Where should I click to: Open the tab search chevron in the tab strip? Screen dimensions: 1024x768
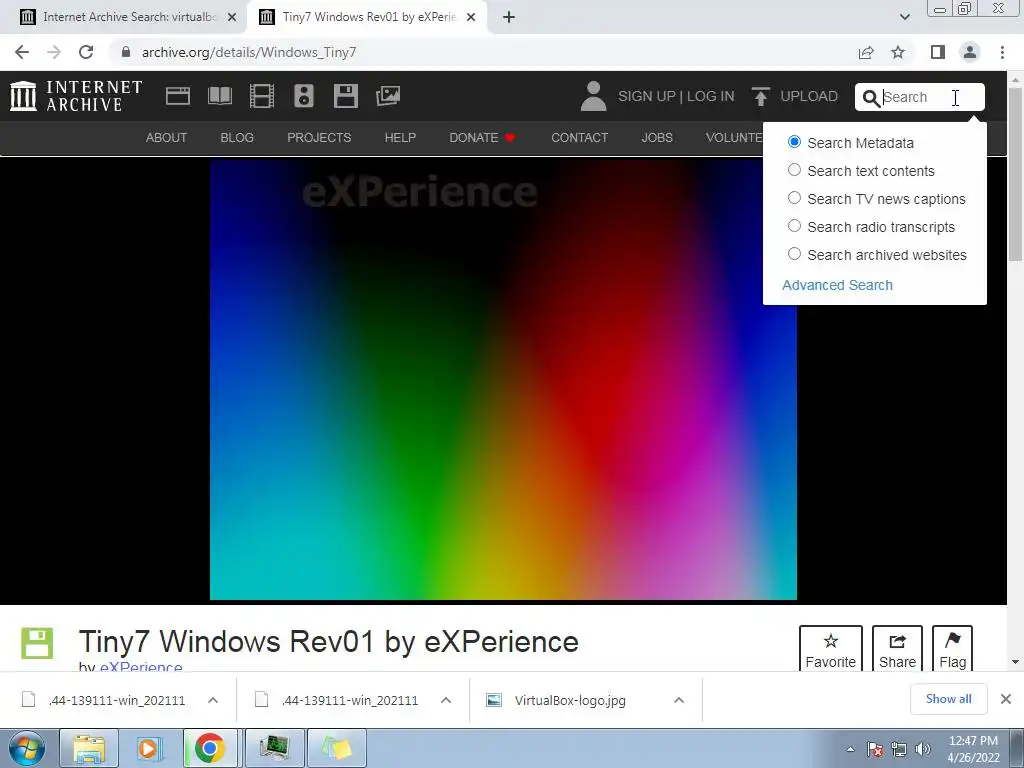click(x=904, y=17)
